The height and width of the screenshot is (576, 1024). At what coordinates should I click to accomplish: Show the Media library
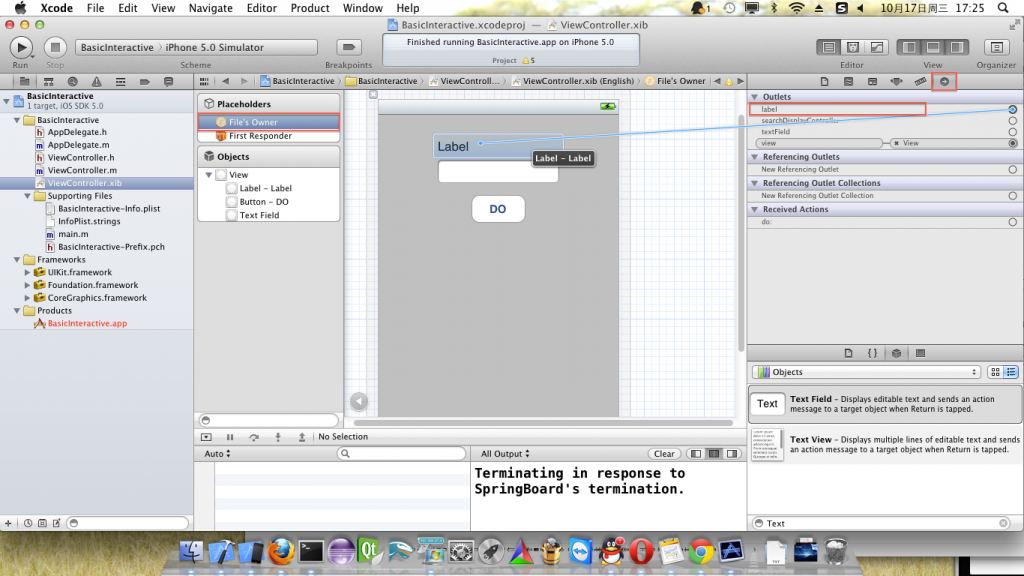tap(921, 353)
